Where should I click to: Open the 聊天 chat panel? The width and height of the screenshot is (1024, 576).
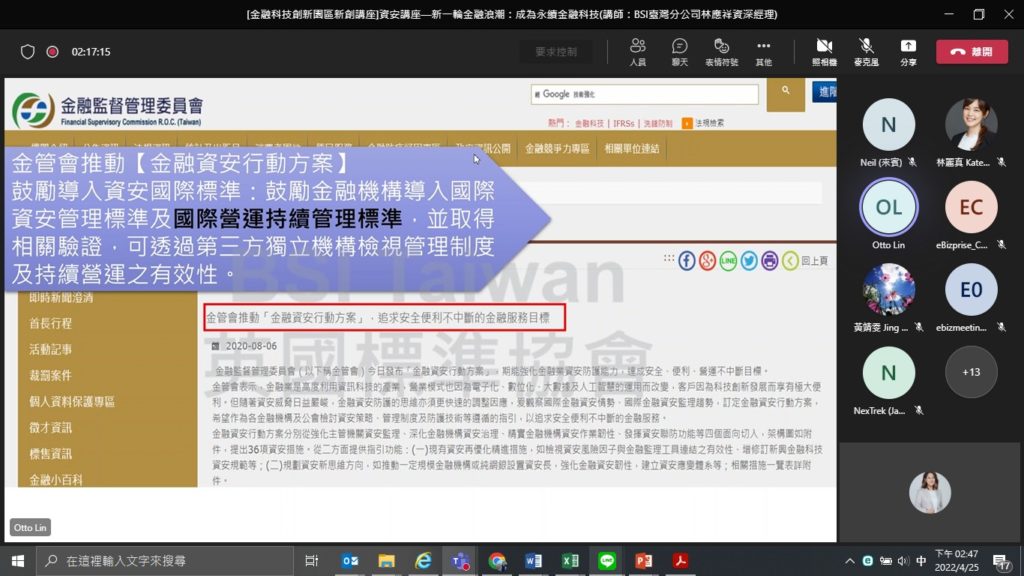click(679, 52)
